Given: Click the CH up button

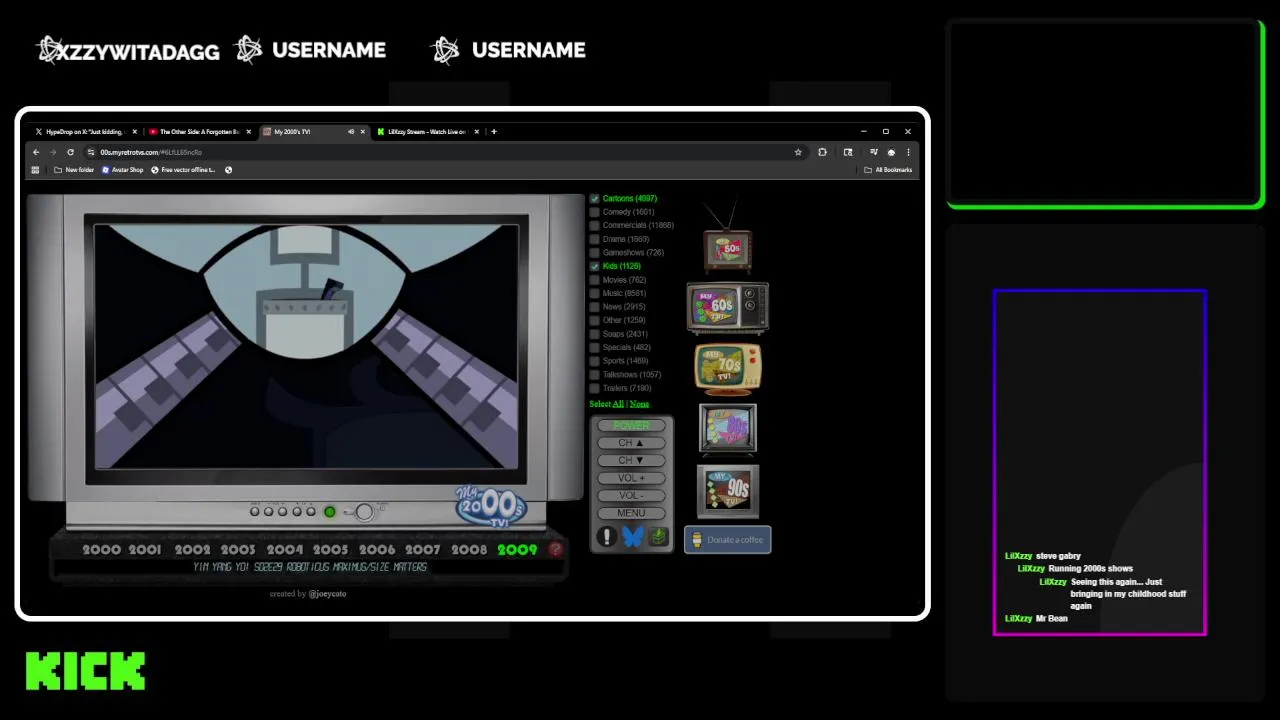Looking at the screenshot, I should (631, 443).
